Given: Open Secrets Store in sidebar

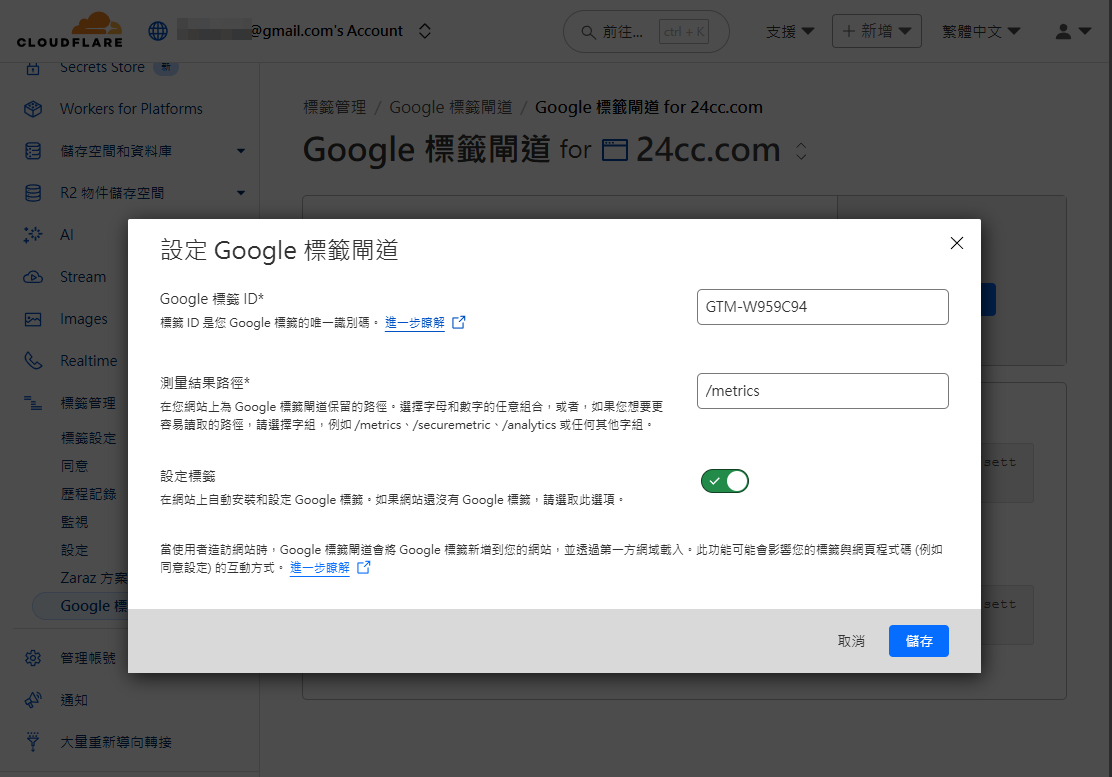Looking at the screenshot, I should pyautogui.click(x=102, y=67).
